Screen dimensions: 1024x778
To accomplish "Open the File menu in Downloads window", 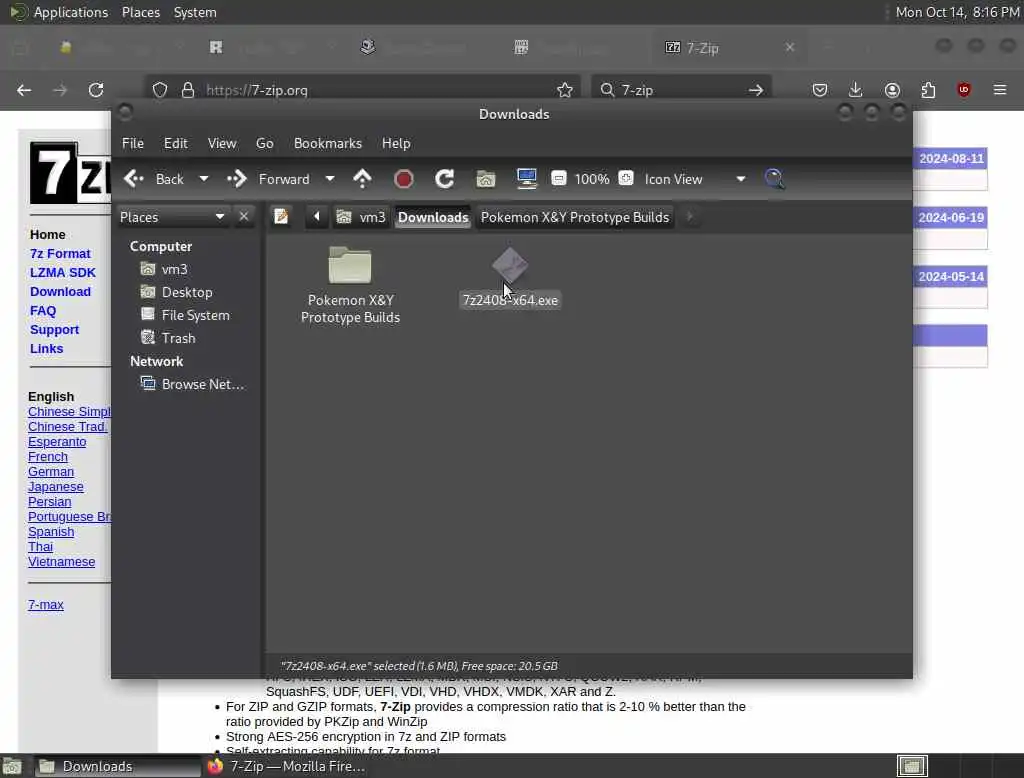I will click(x=133, y=143).
